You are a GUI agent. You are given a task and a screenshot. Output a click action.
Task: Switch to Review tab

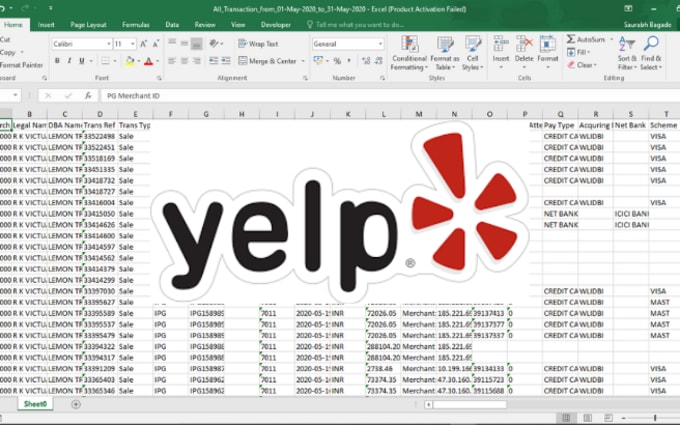pos(205,25)
